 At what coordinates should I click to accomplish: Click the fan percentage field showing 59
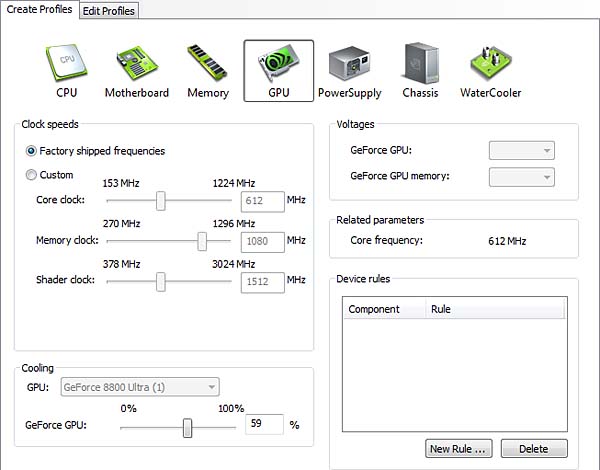click(264, 424)
